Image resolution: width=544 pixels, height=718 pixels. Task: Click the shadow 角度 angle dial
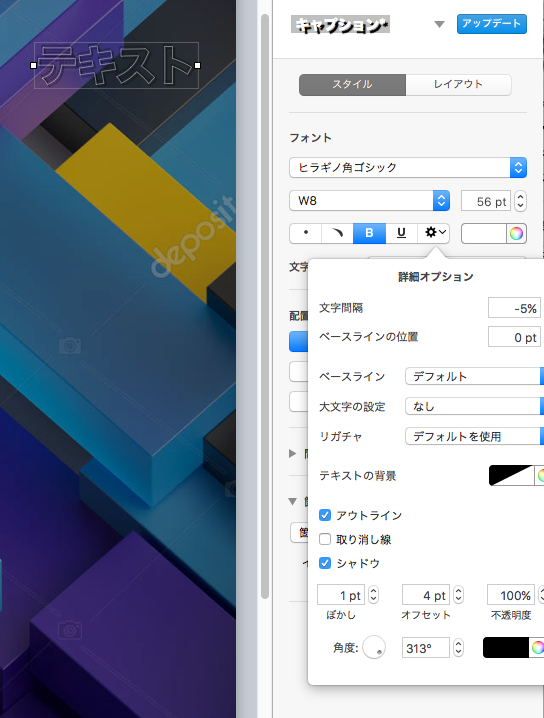[374, 647]
